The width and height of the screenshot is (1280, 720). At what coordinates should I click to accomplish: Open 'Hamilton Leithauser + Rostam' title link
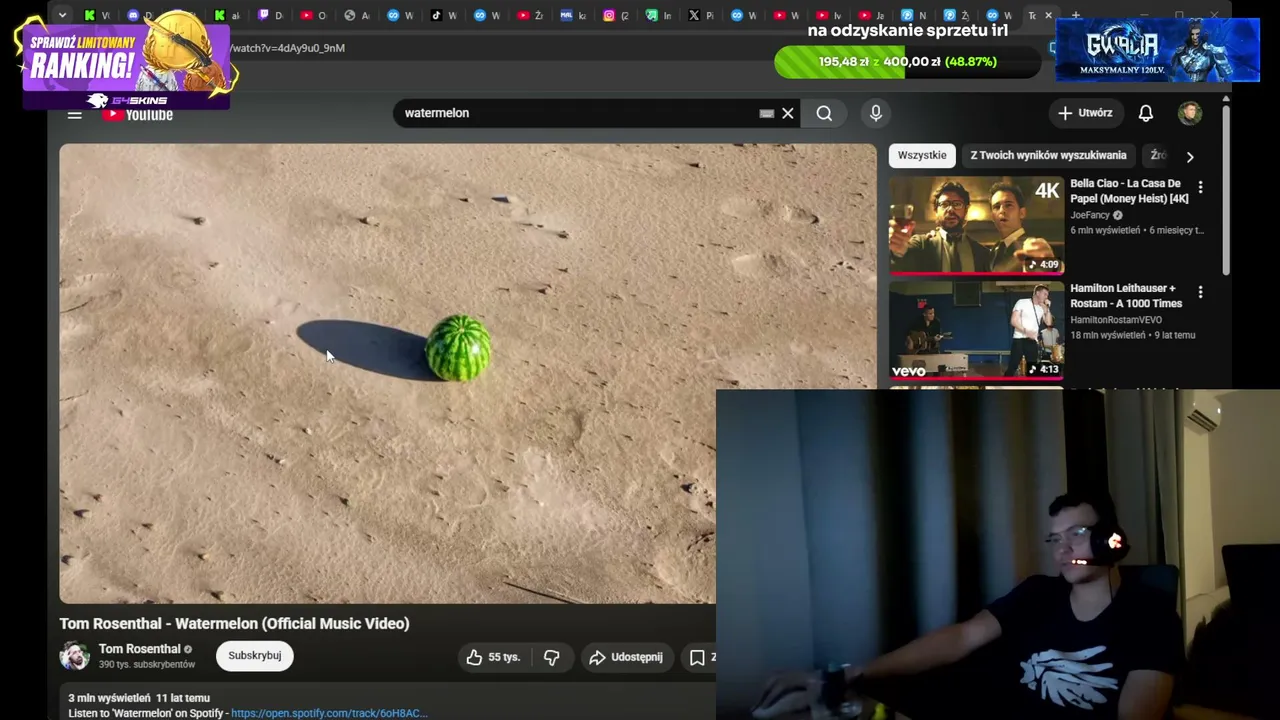point(1126,296)
